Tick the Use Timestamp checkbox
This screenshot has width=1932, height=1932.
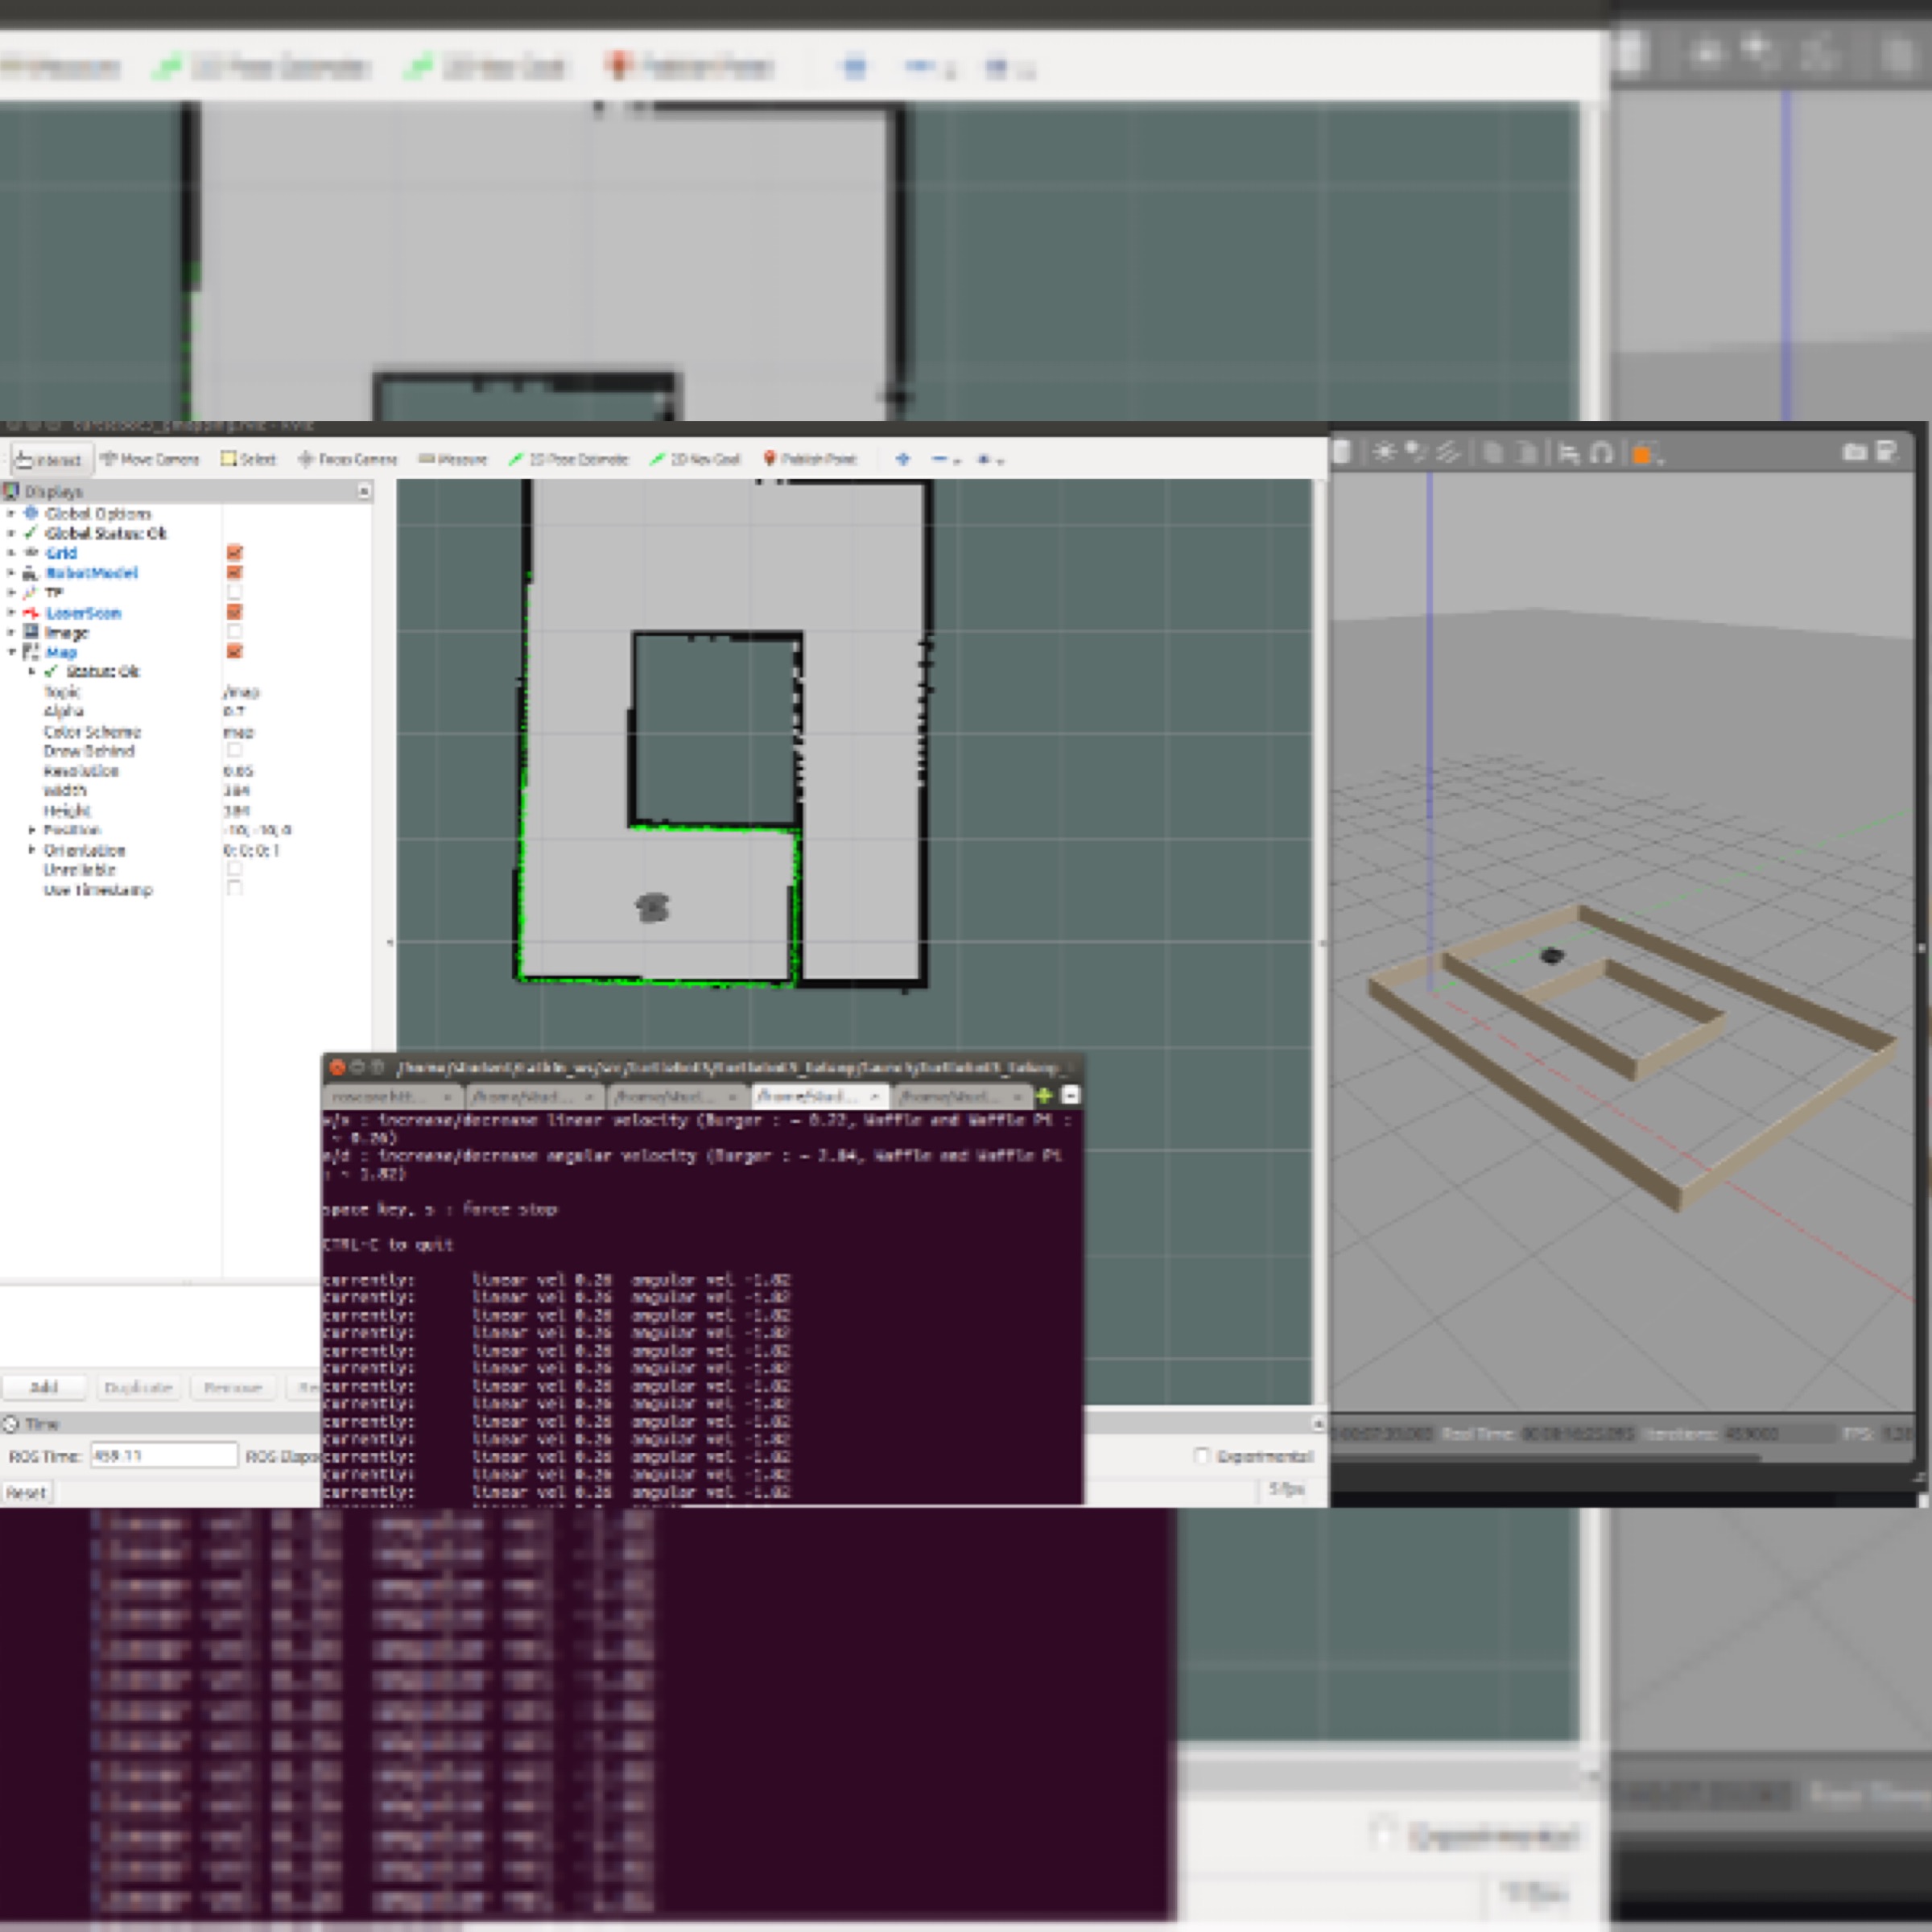pyautogui.click(x=235, y=889)
